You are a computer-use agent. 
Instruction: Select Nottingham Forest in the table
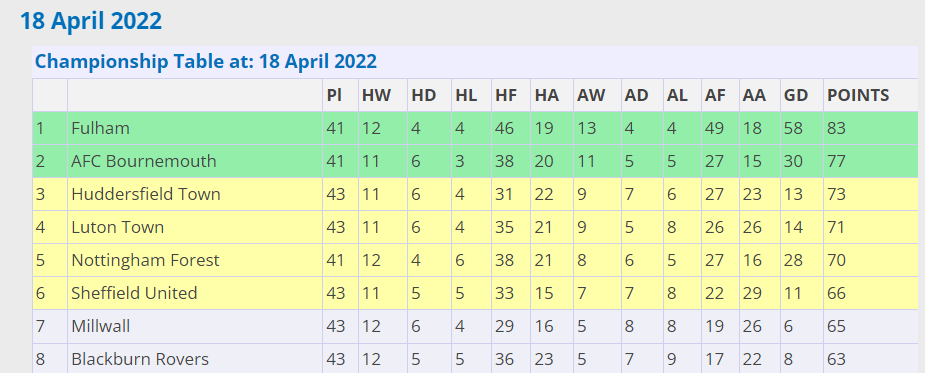tap(145, 260)
